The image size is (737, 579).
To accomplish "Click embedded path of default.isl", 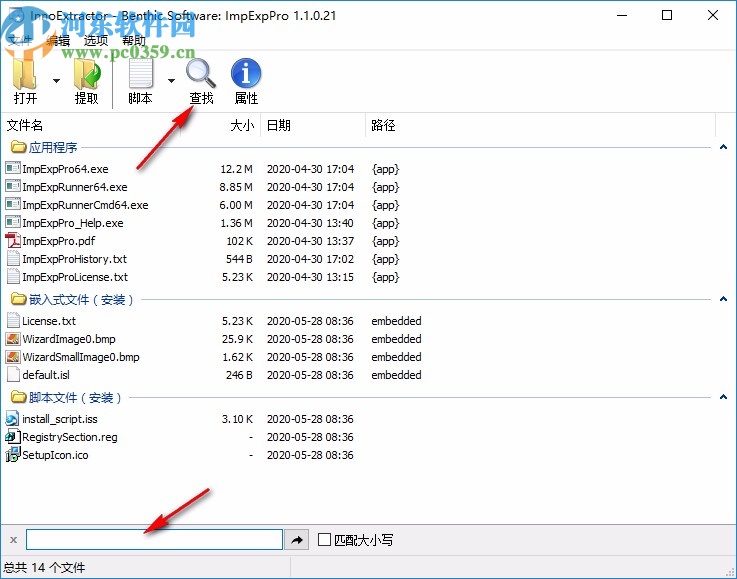I will tap(396, 375).
